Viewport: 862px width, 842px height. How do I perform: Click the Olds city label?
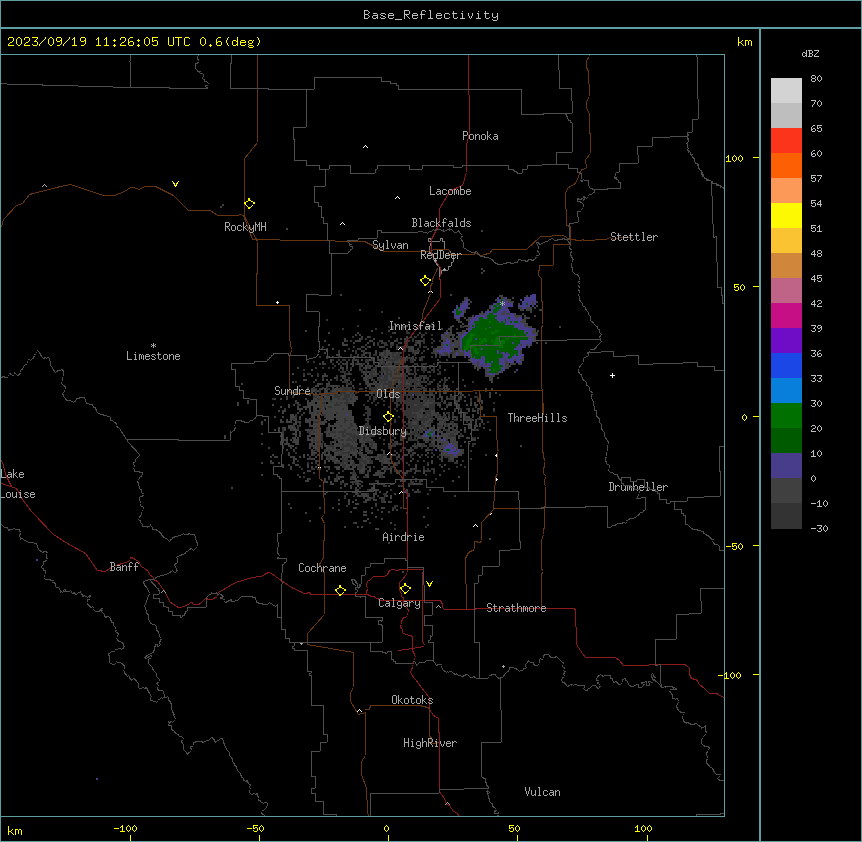click(388, 394)
